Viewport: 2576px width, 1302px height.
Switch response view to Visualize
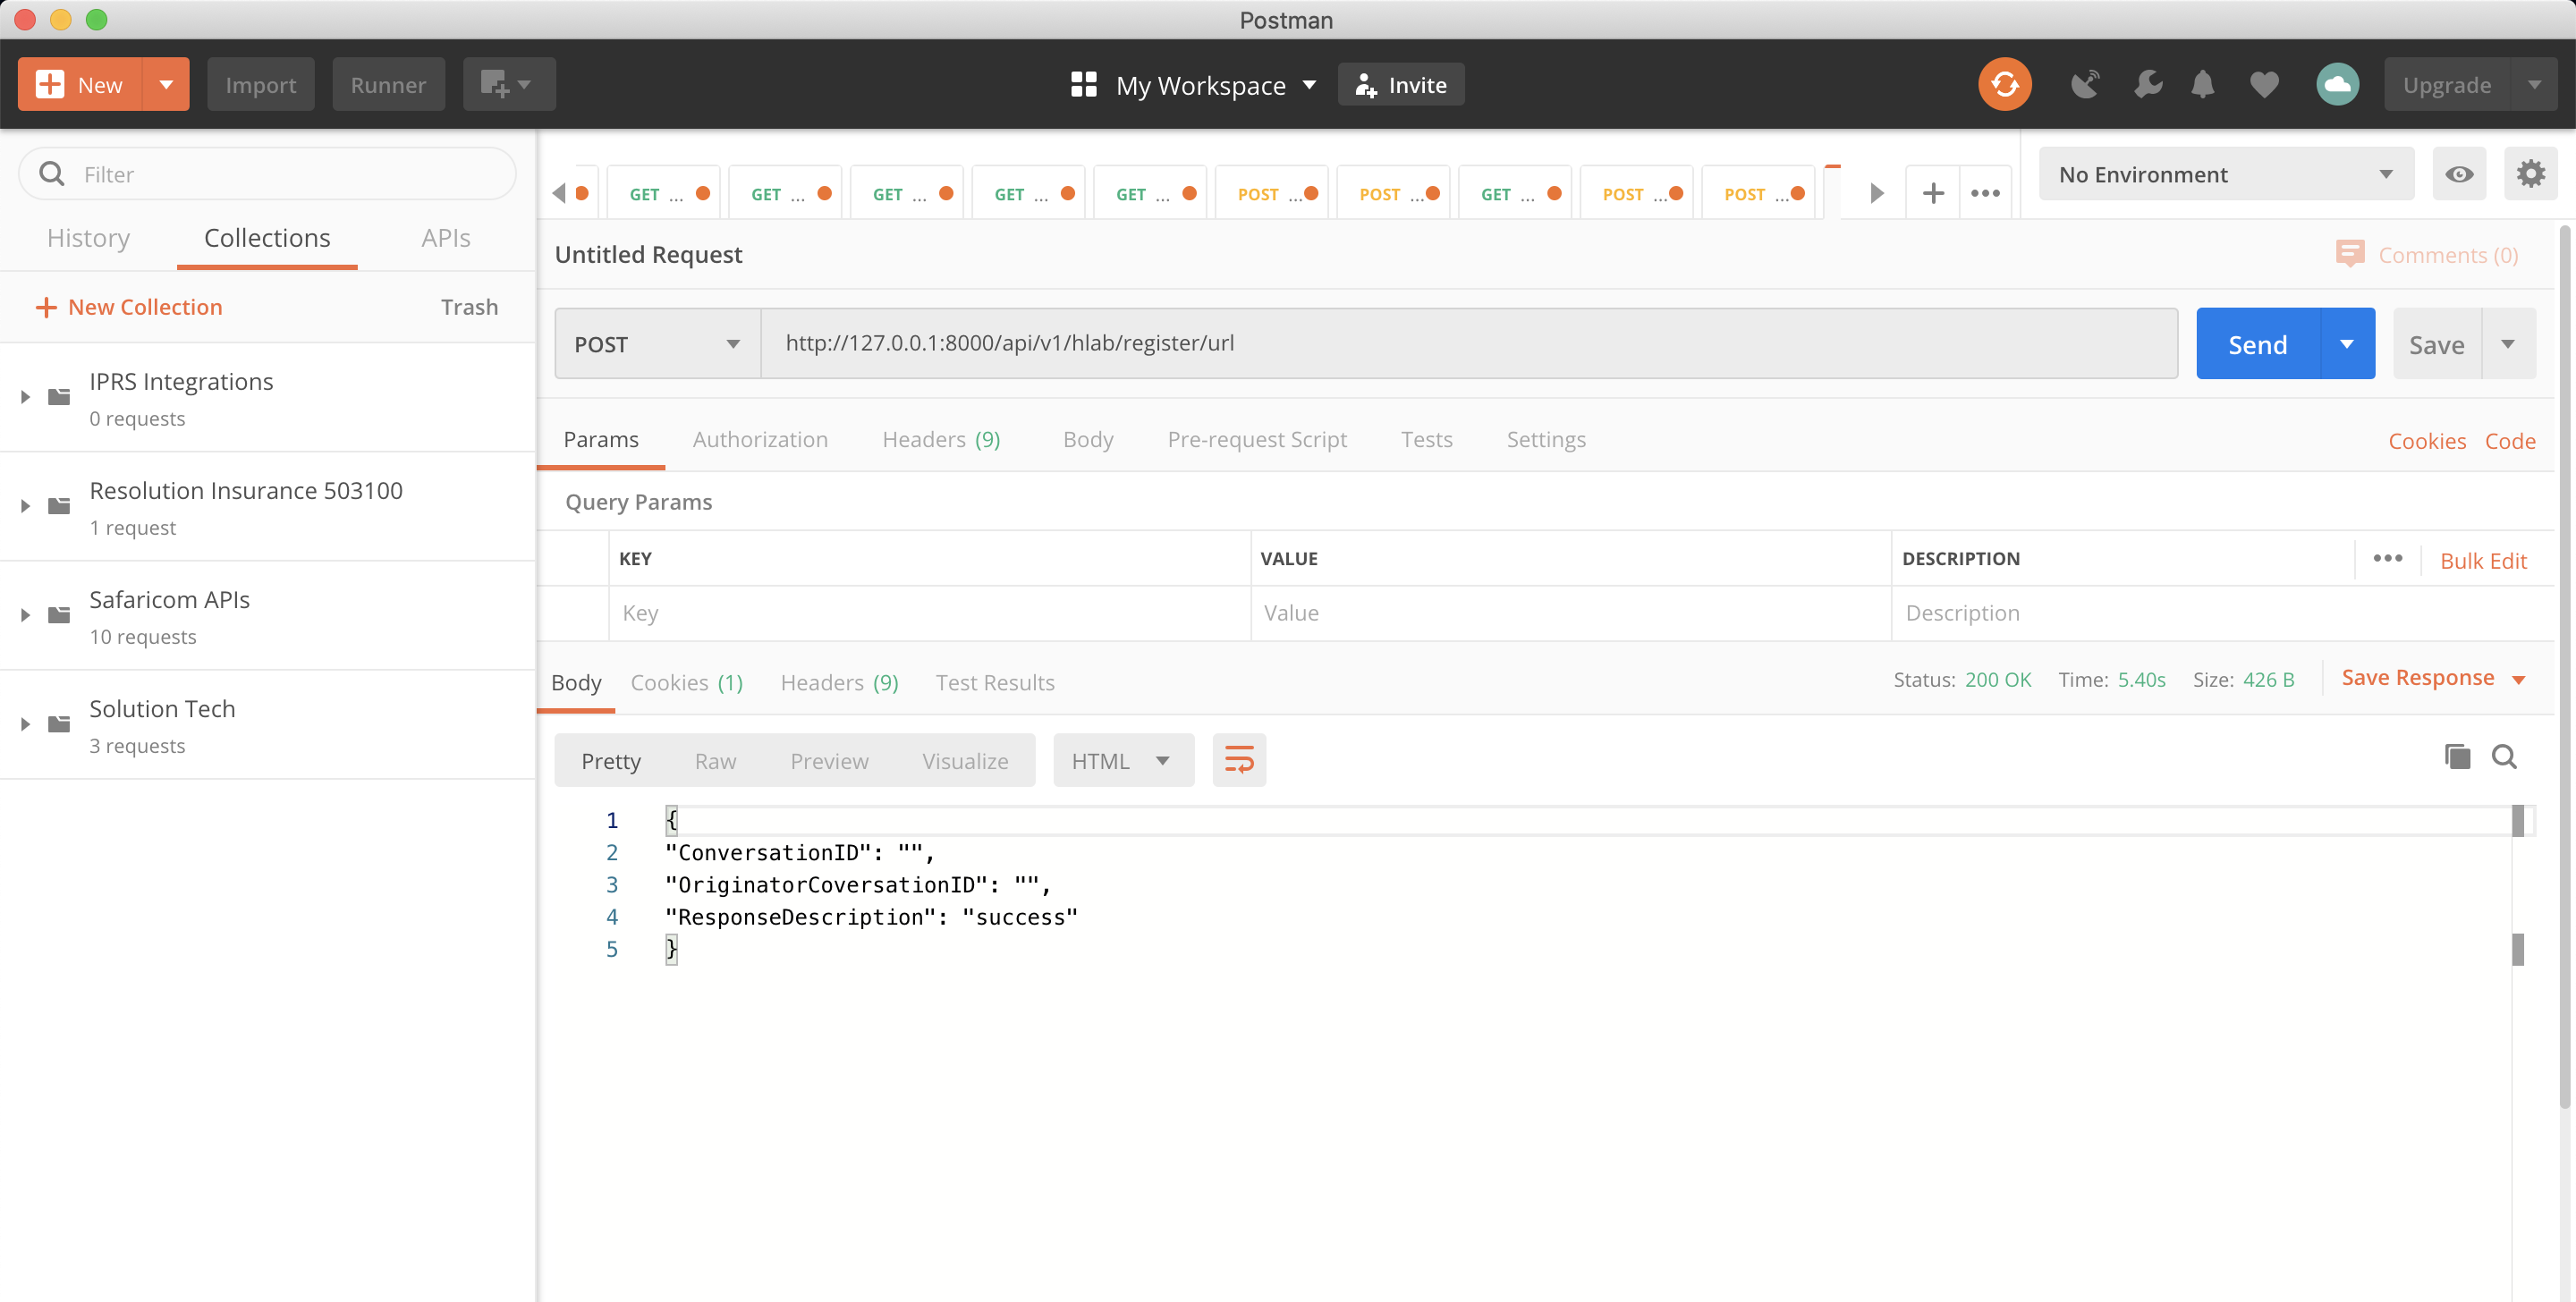(x=964, y=761)
